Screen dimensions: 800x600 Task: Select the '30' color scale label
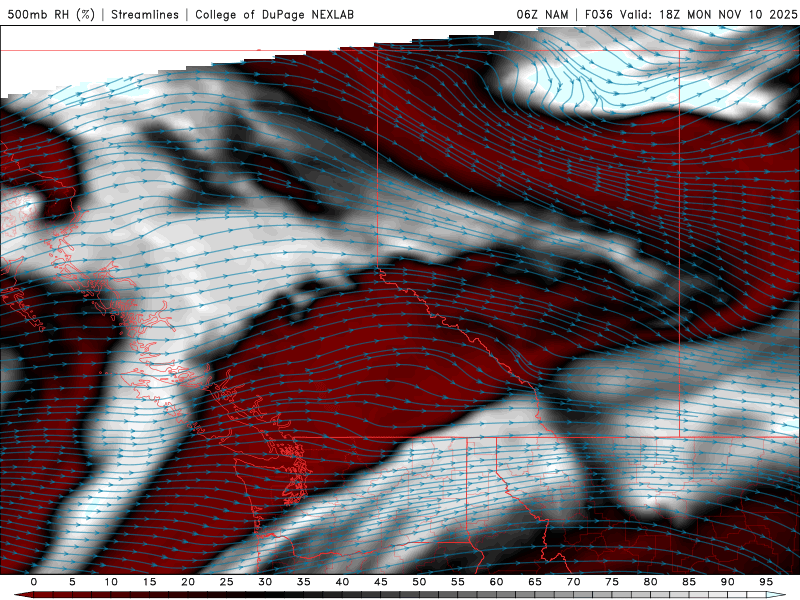click(x=265, y=582)
